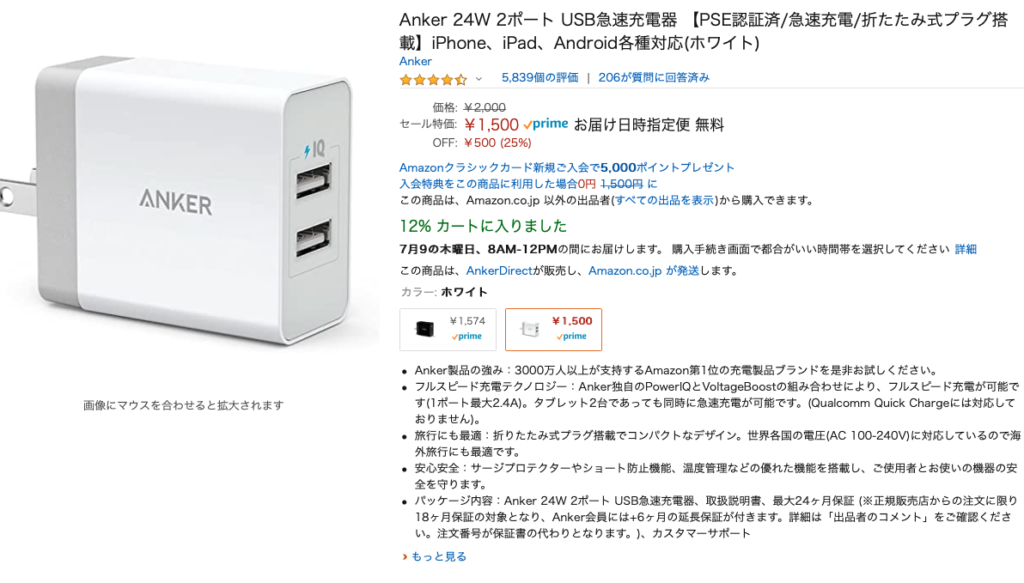Expand もっと見る to show more
Image resolution: width=1024 pixels, height=583 pixels.
(434, 557)
